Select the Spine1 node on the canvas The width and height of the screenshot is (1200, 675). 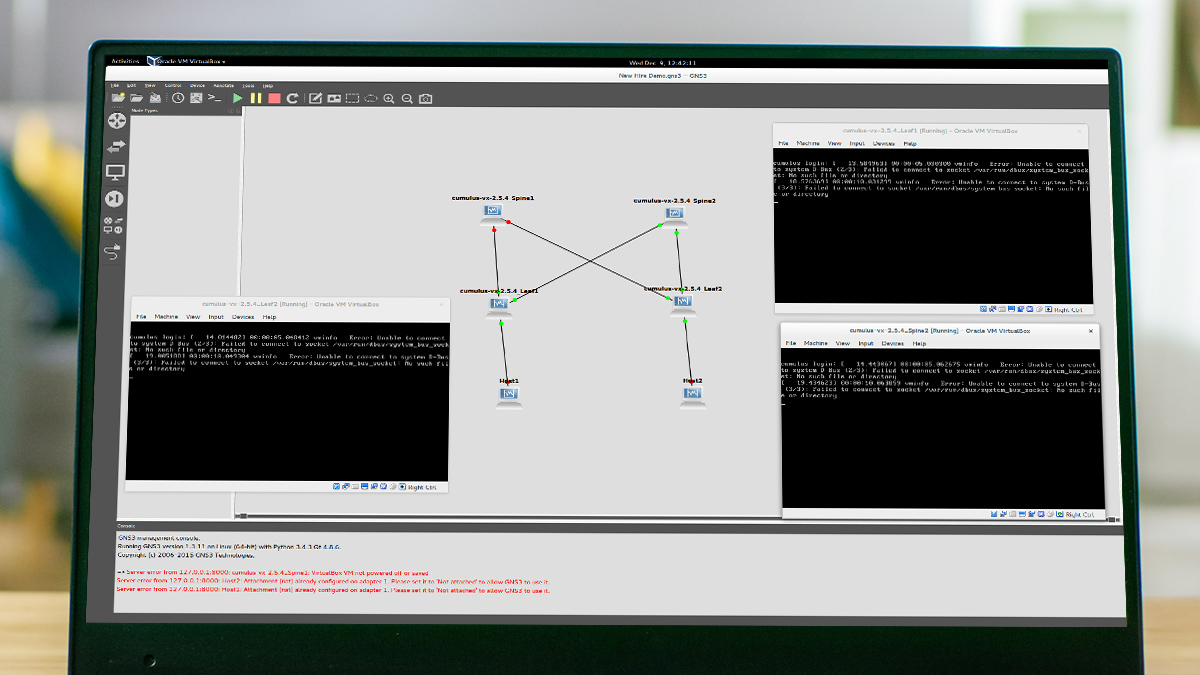pos(492,211)
